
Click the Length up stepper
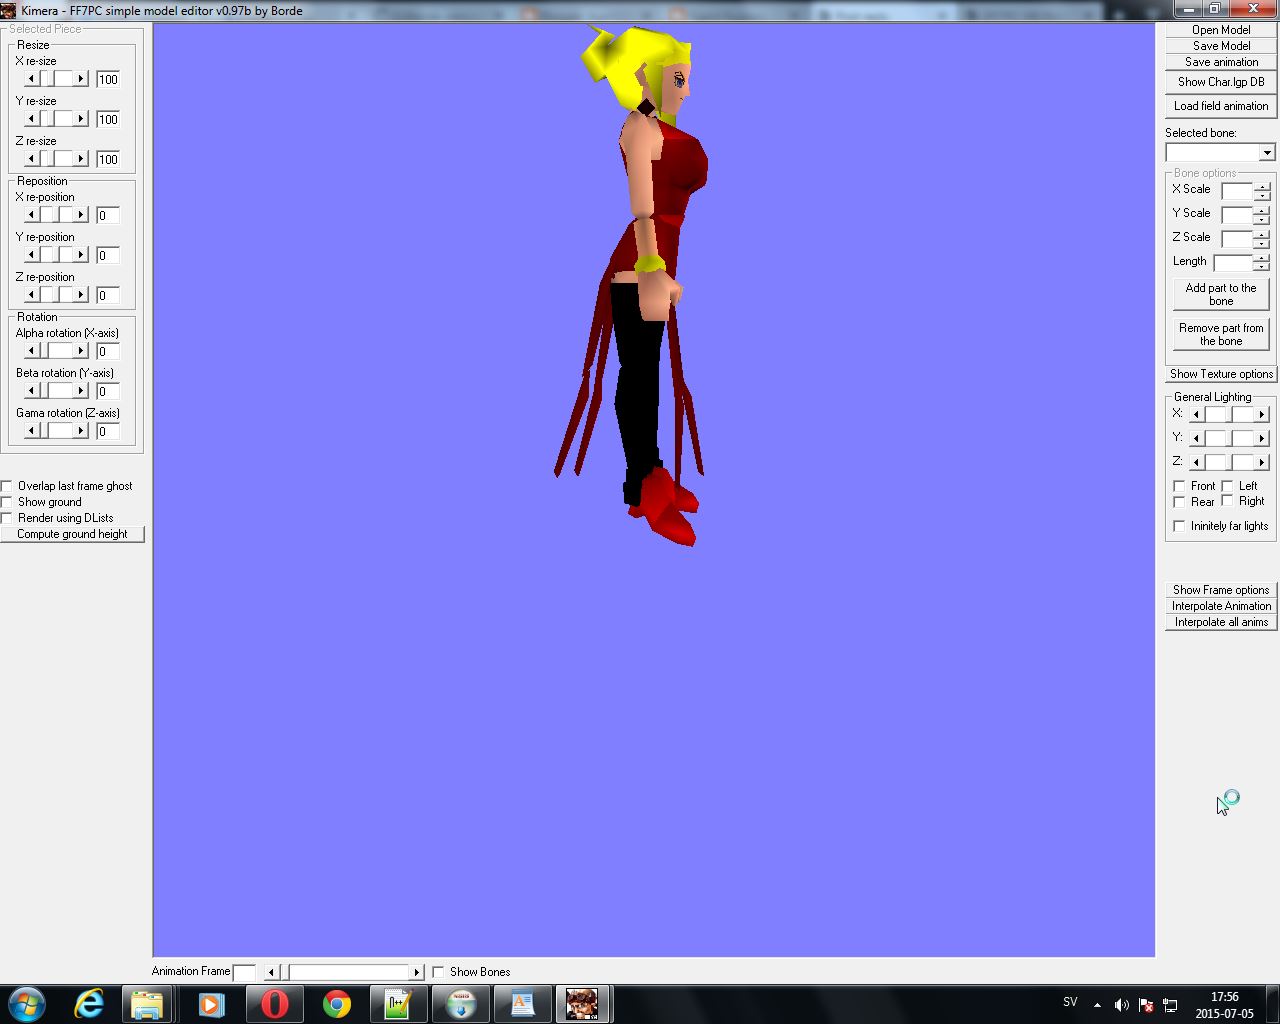click(x=1262, y=258)
